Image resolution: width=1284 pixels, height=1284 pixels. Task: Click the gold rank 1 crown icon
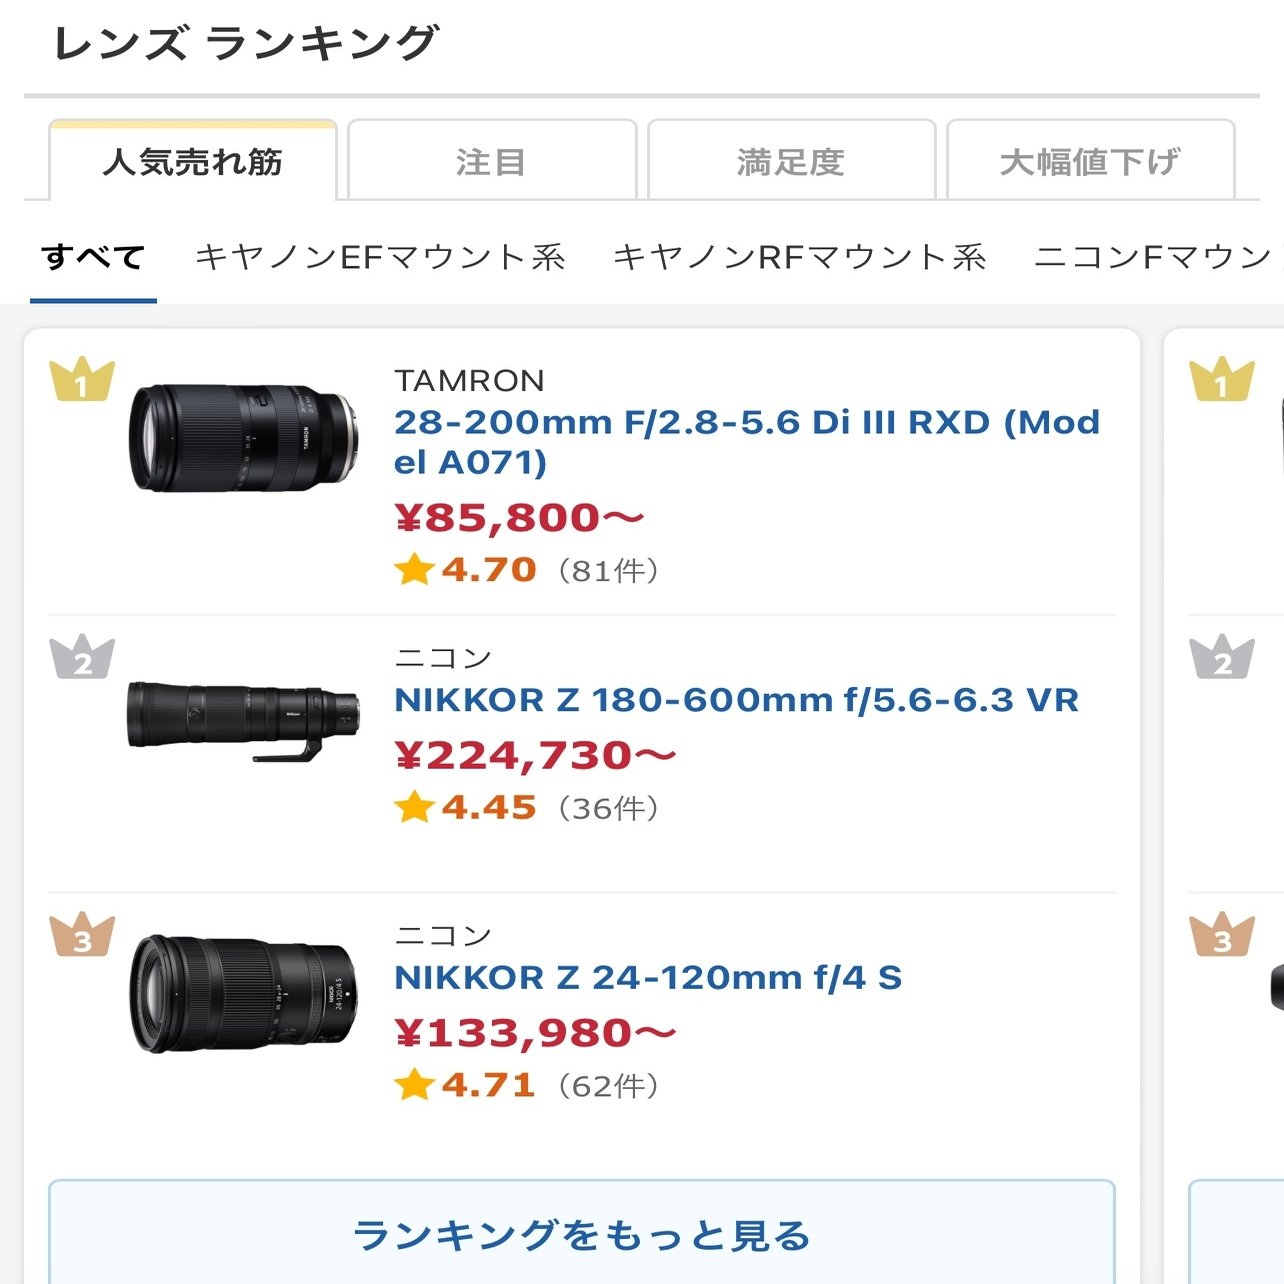(x=82, y=379)
